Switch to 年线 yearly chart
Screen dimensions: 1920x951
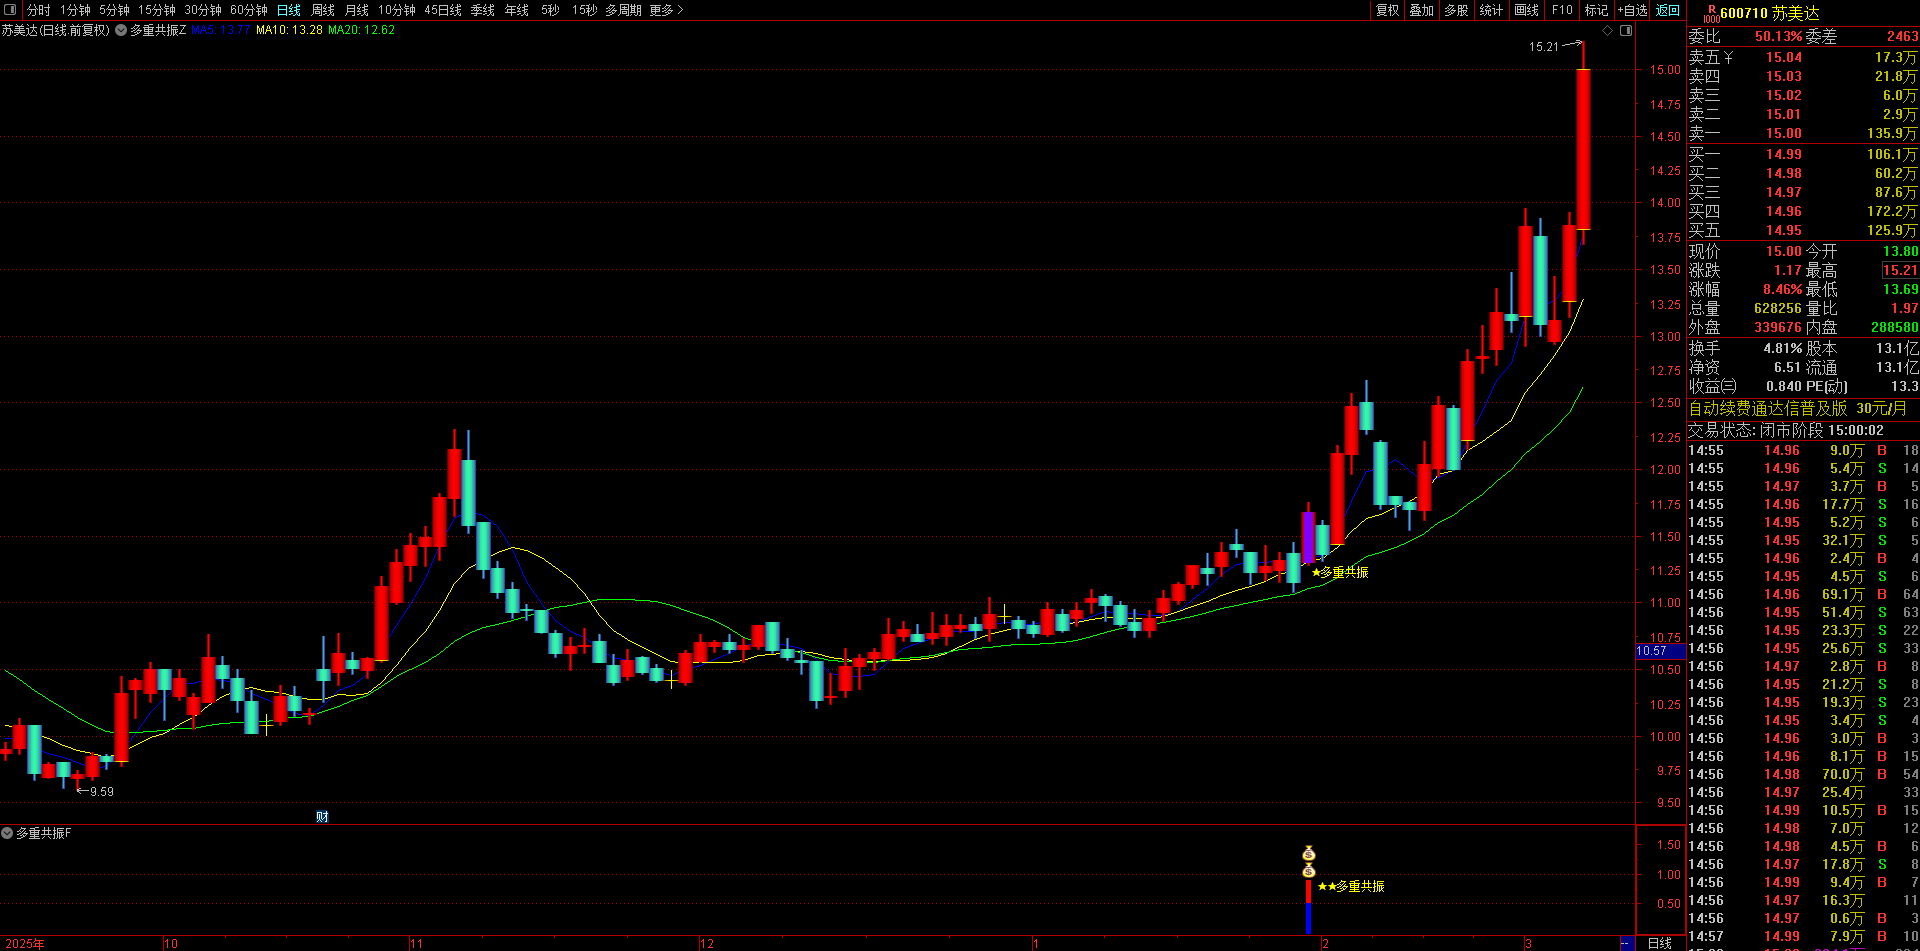pyautogui.click(x=517, y=10)
